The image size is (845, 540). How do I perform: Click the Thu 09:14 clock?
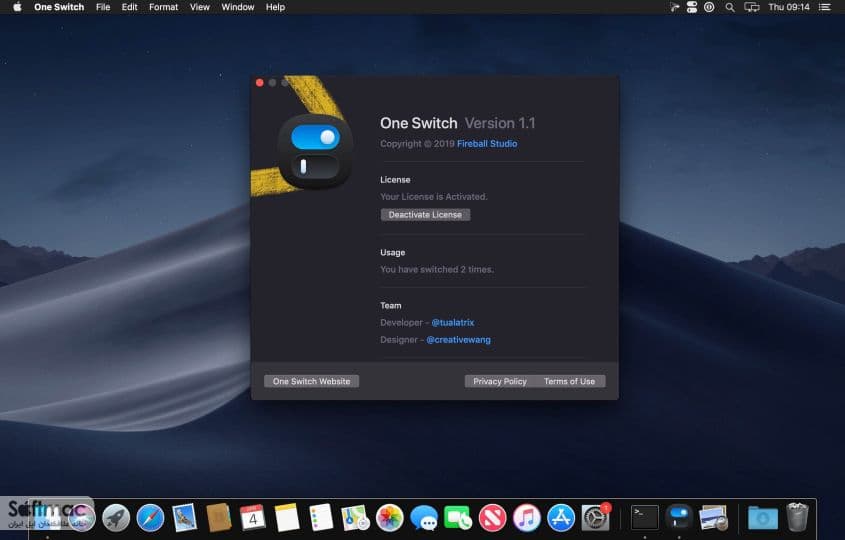(789, 7)
